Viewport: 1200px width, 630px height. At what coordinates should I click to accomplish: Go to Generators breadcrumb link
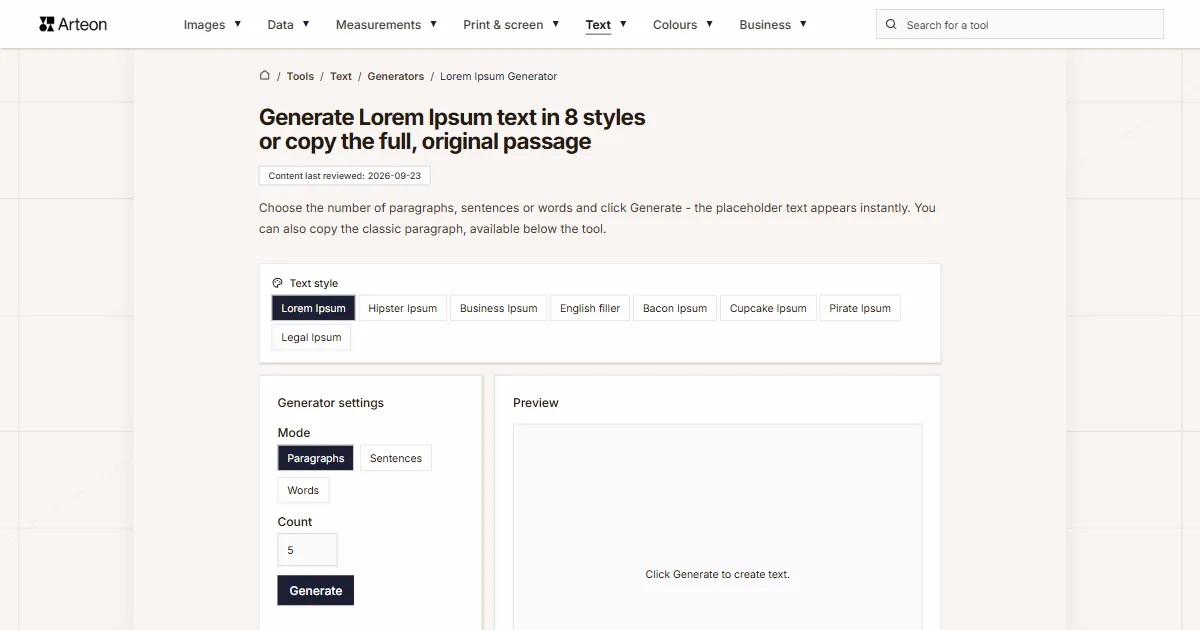pyautogui.click(x=396, y=76)
